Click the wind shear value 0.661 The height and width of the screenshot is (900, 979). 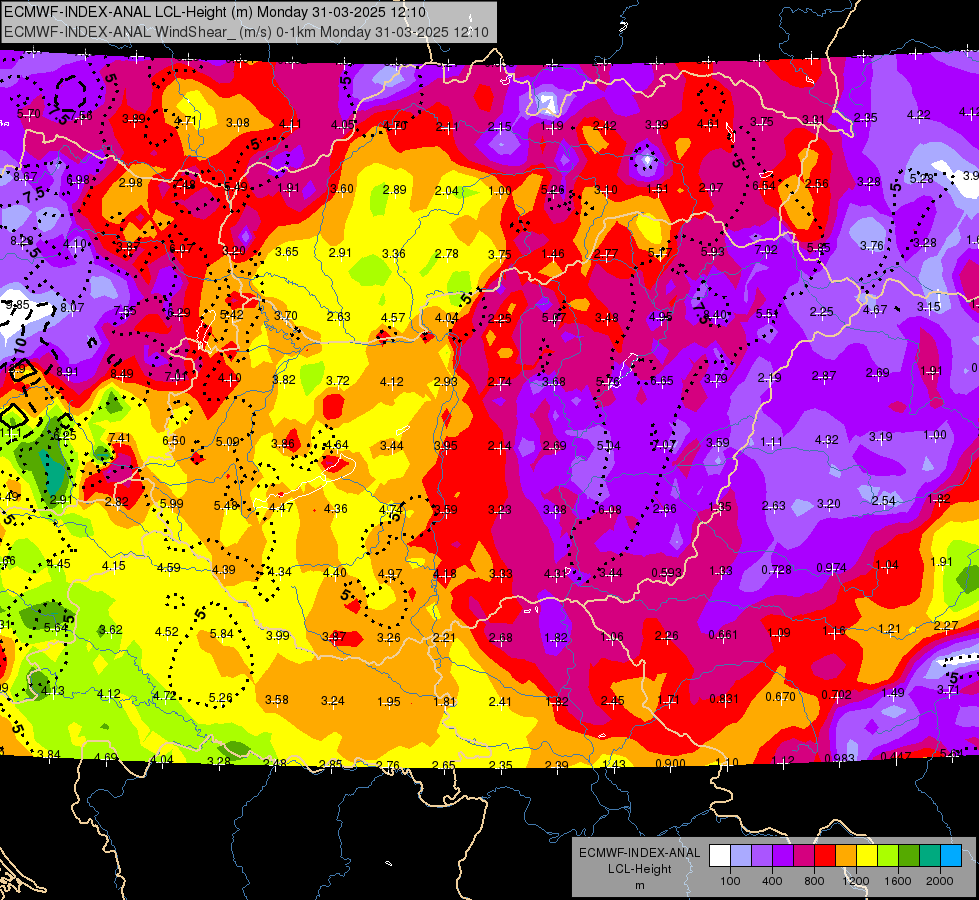[723, 635]
